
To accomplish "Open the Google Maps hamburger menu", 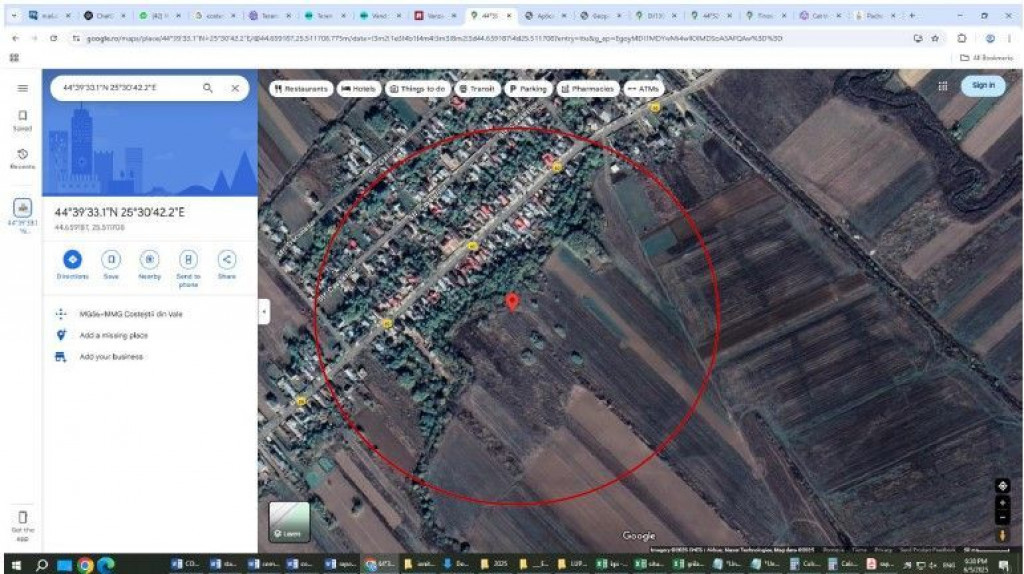I will click(21, 88).
